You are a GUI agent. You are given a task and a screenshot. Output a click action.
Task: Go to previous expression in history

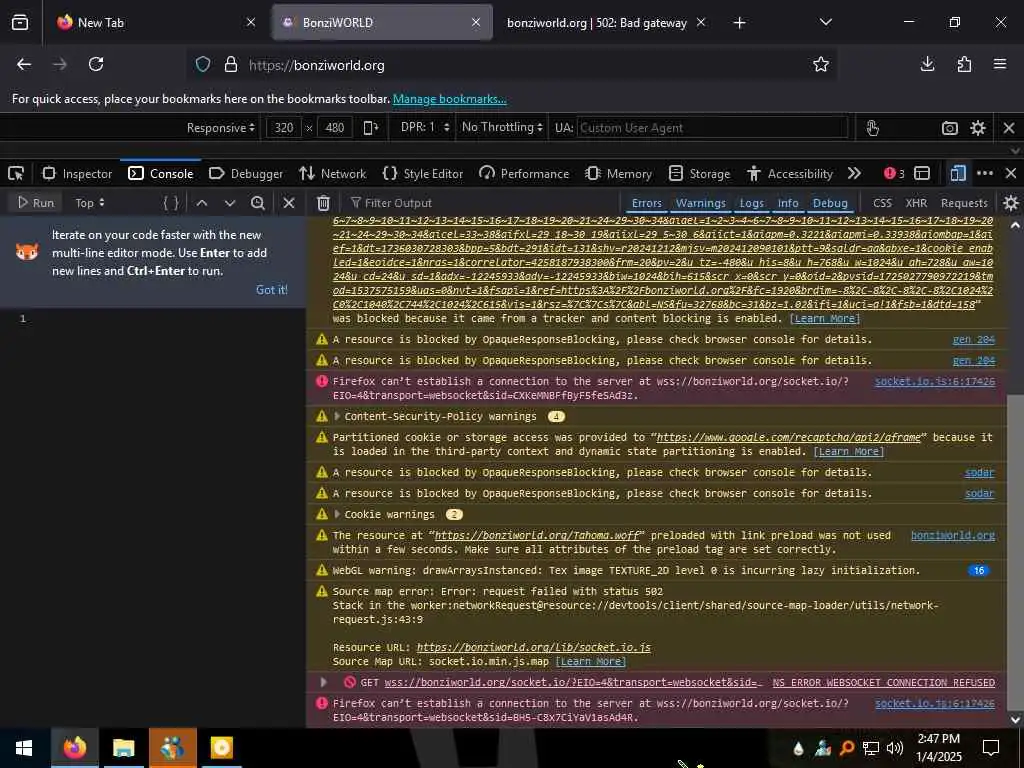click(202, 203)
